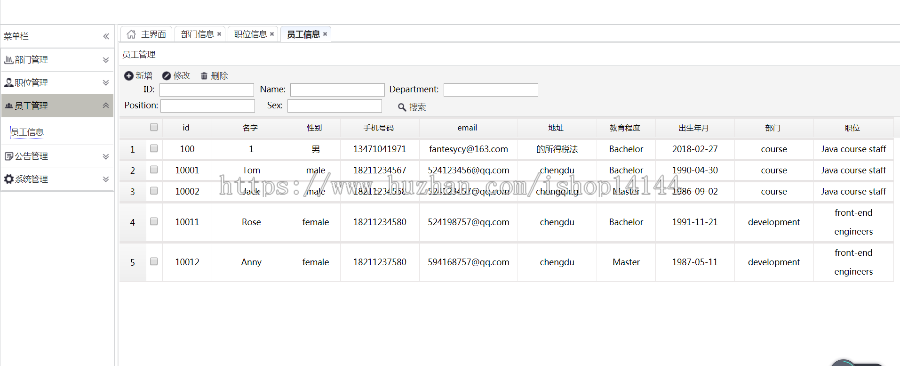Click the id 10012 cell

(187, 262)
